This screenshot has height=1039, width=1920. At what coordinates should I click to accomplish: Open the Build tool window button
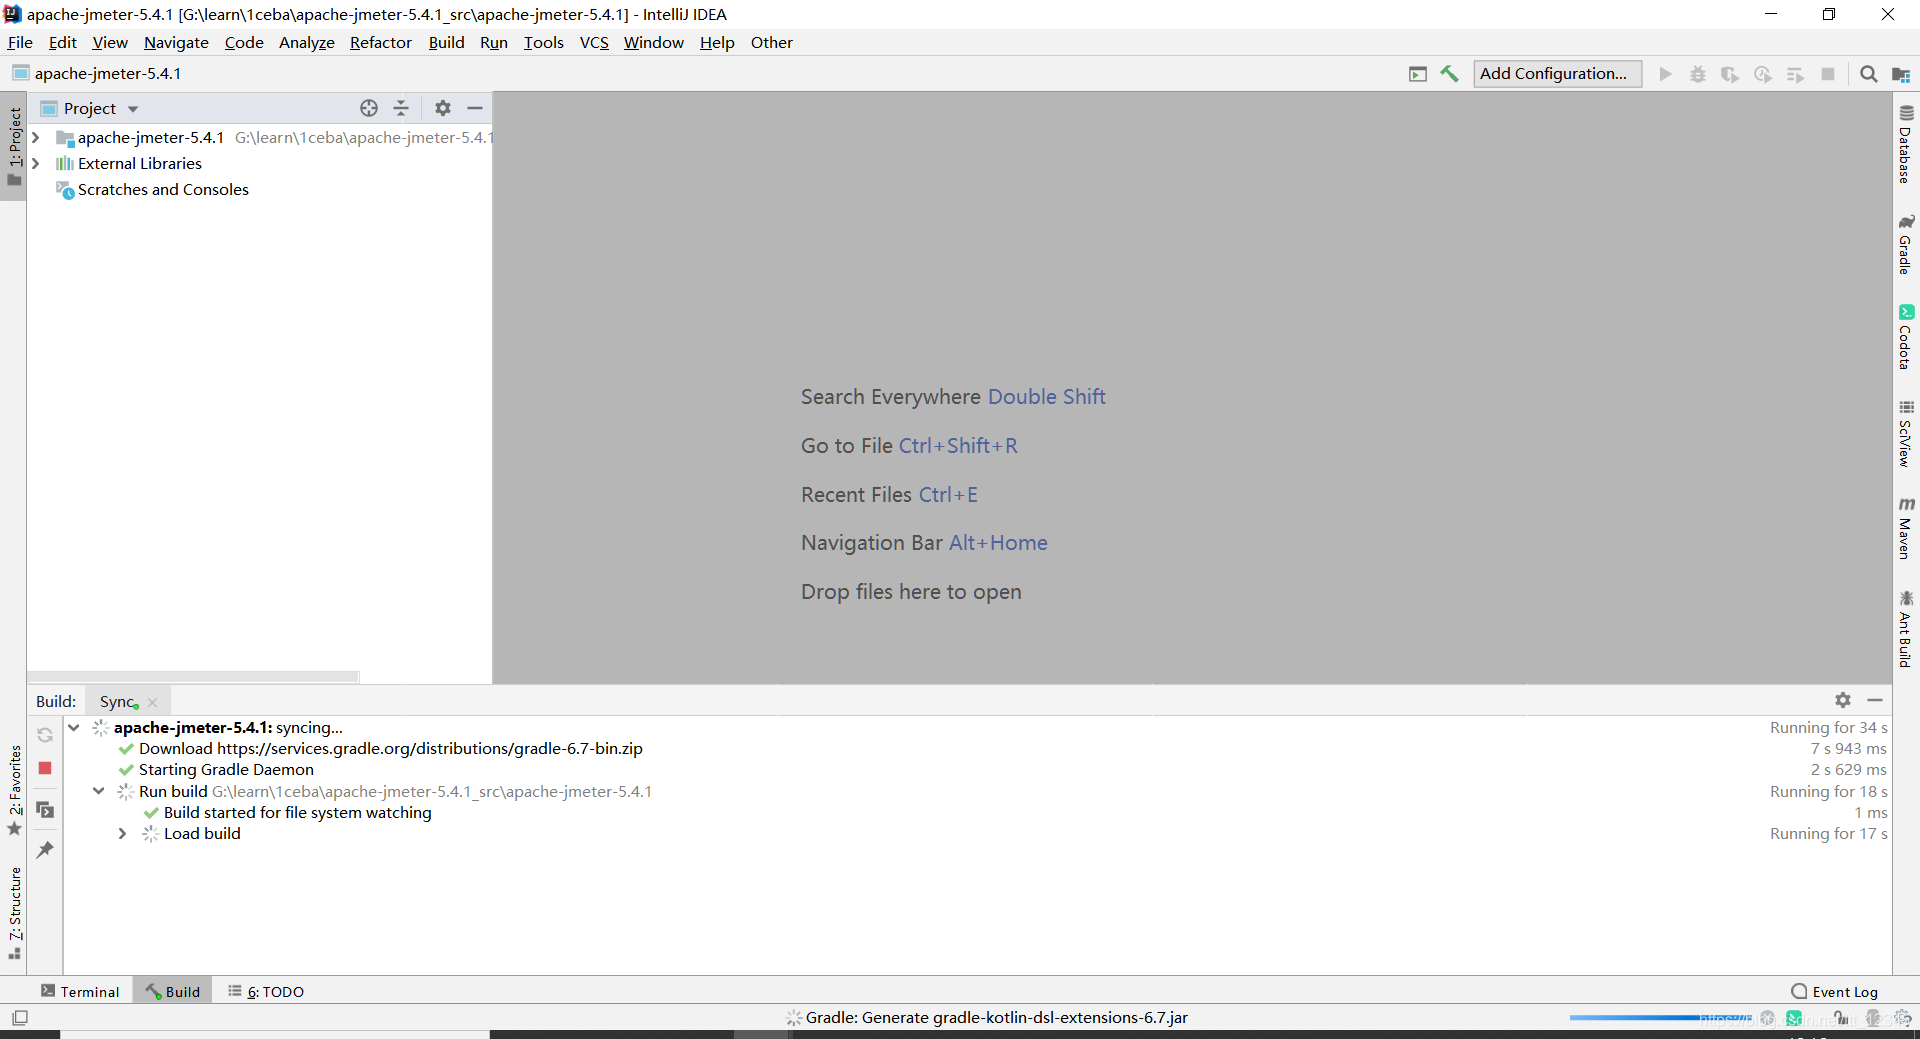[173, 991]
